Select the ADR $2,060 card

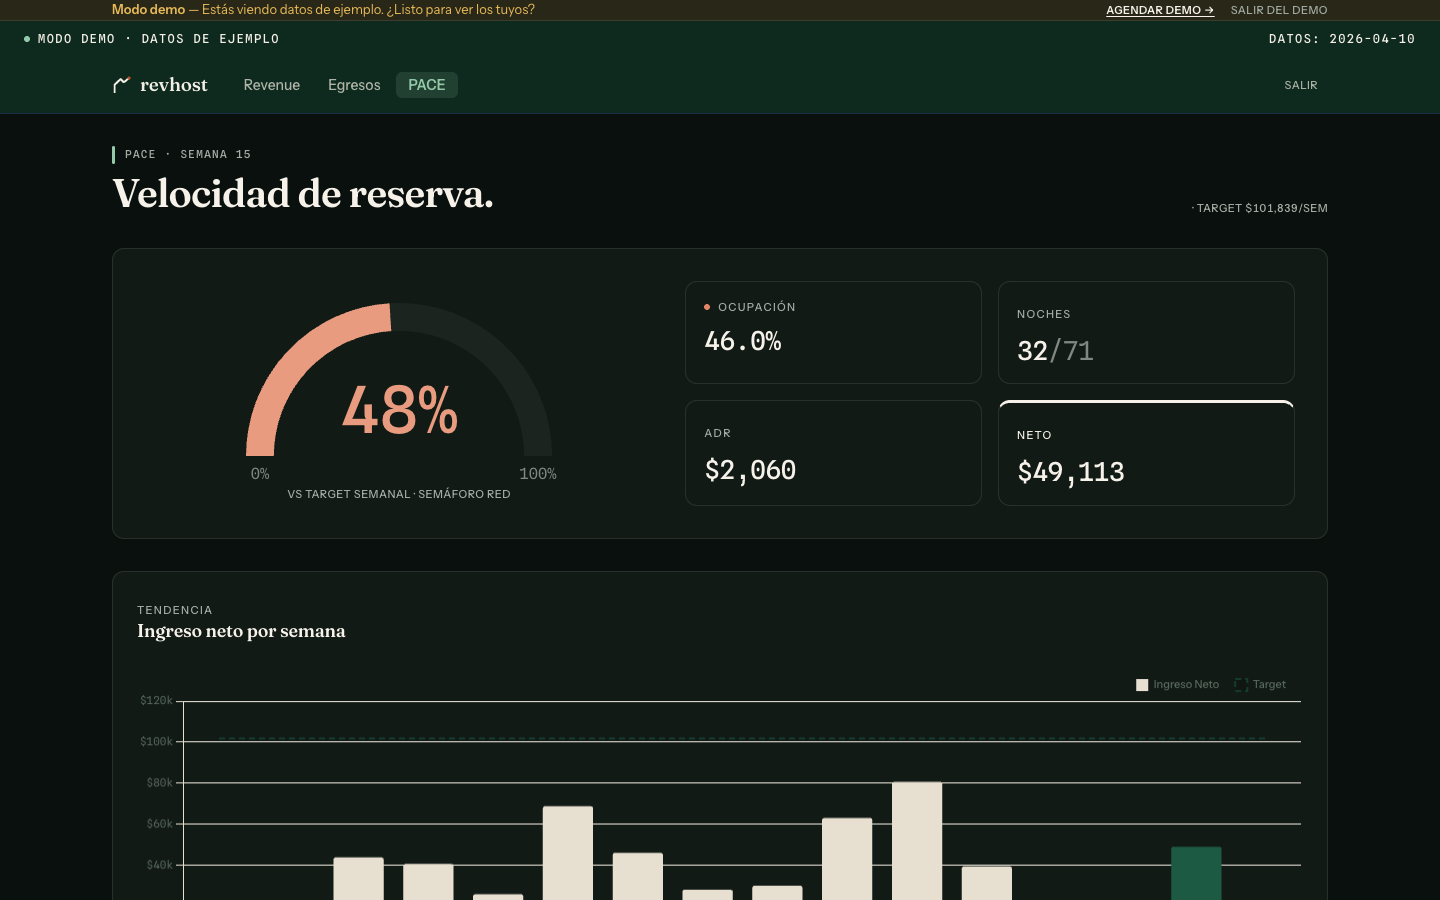[833, 453]
